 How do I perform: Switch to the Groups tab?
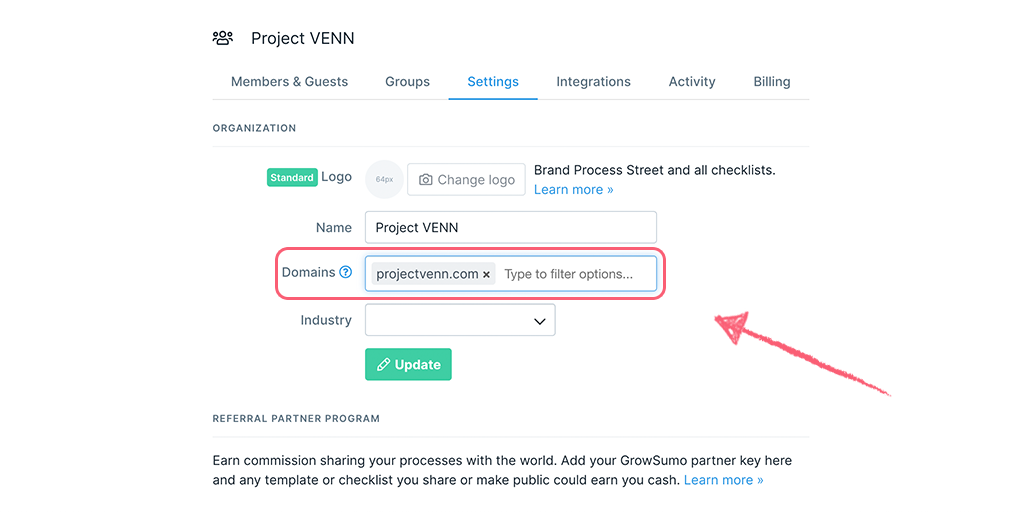(408, 82)
